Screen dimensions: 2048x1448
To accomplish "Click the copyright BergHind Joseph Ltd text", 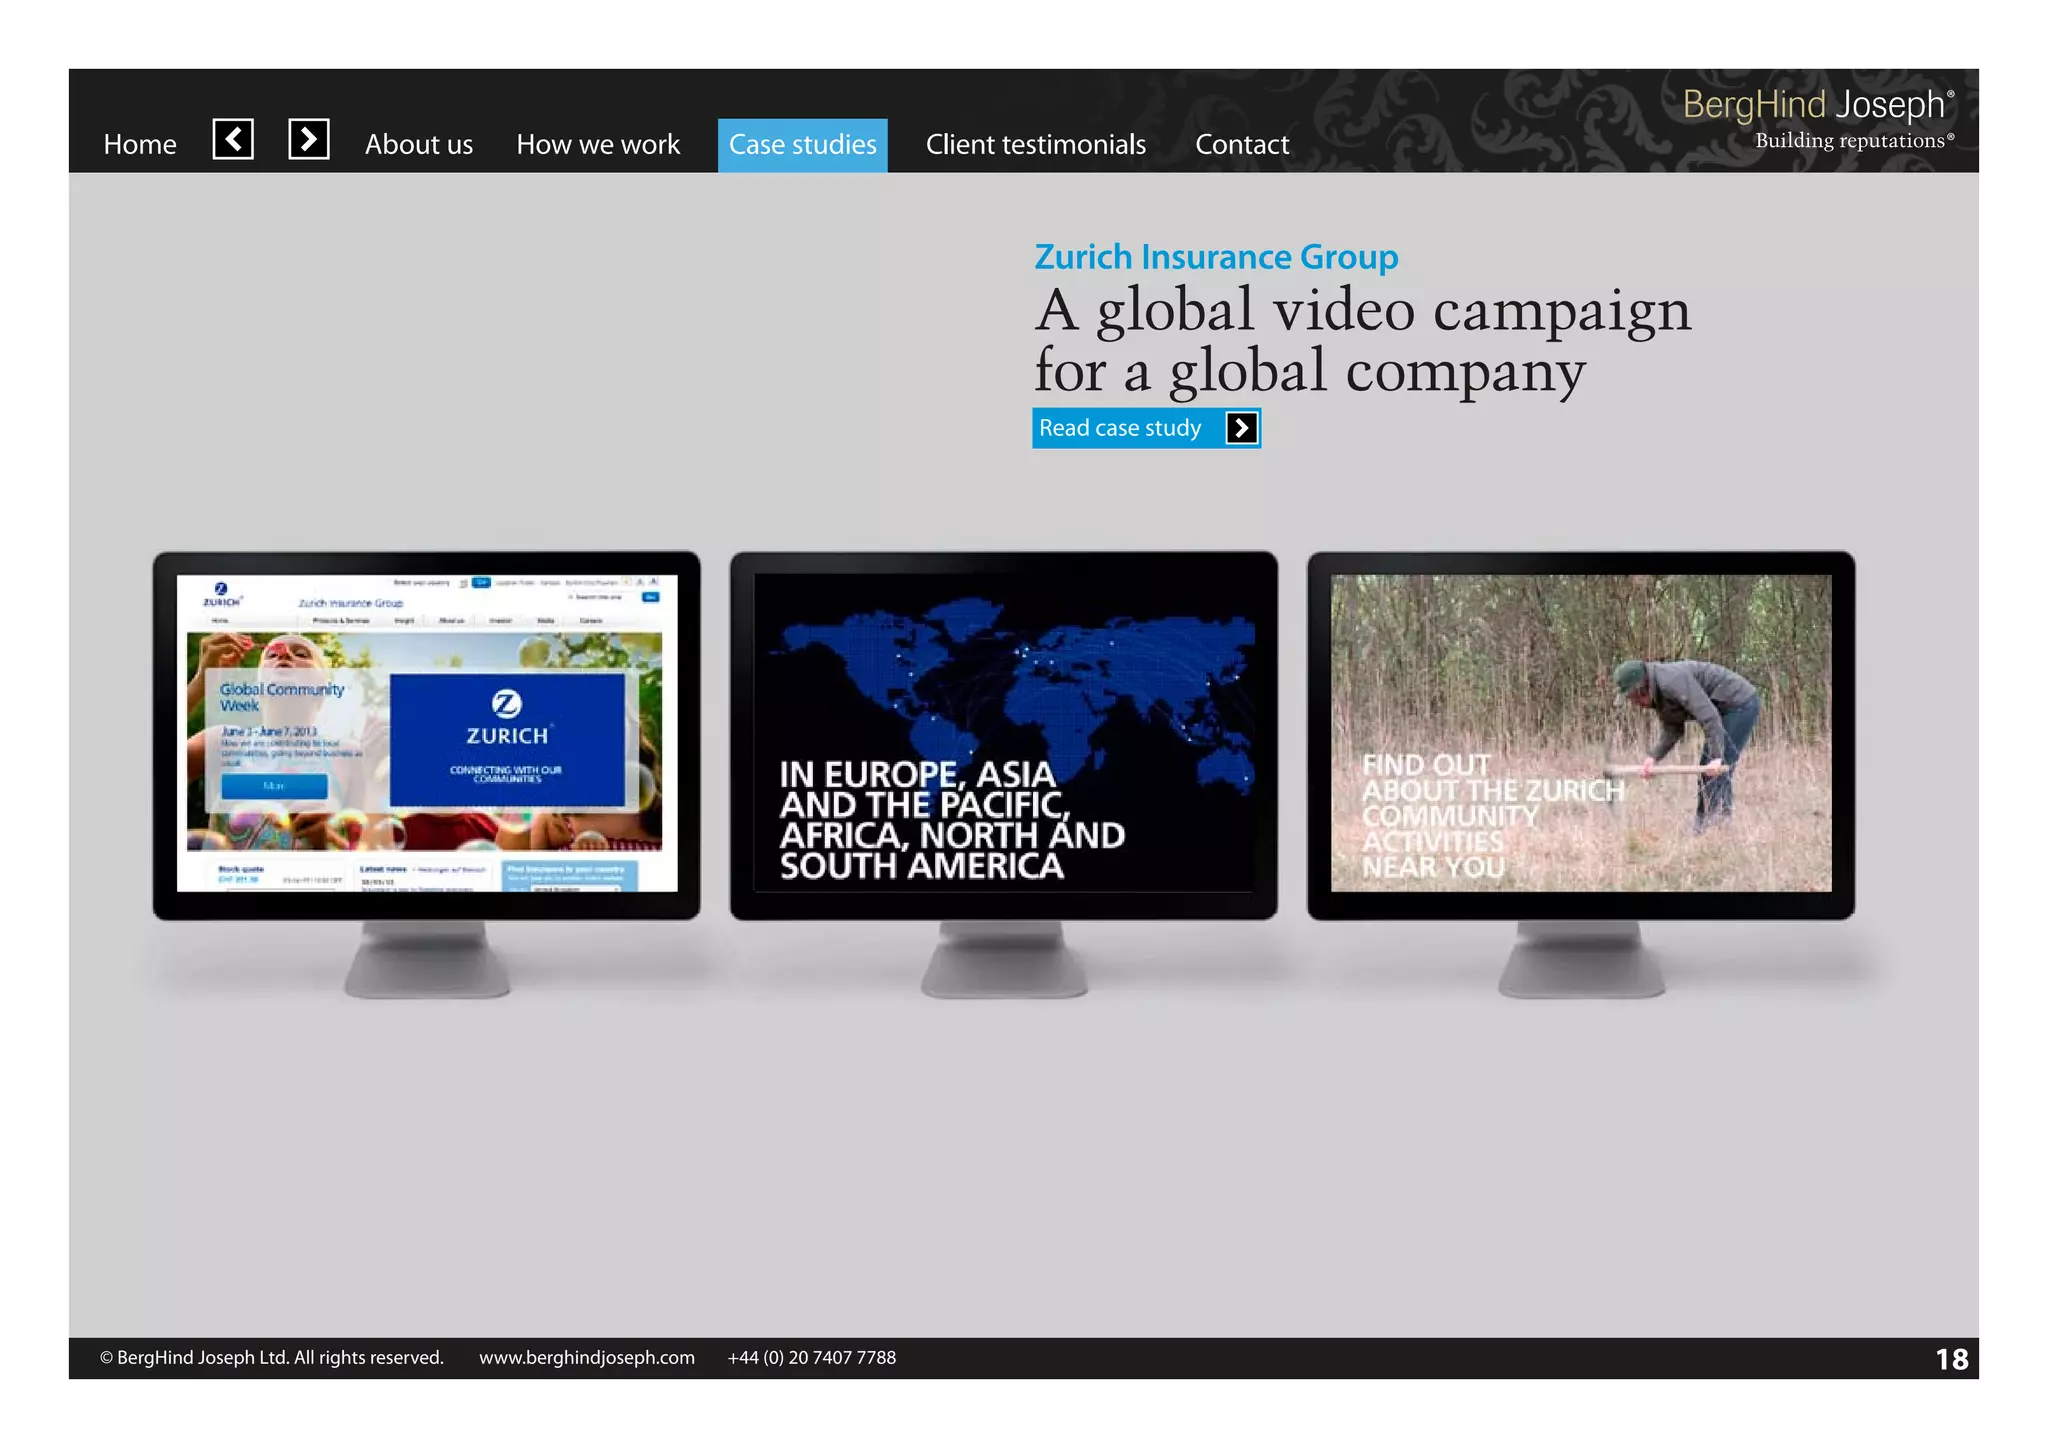I will coord(271,1358).
